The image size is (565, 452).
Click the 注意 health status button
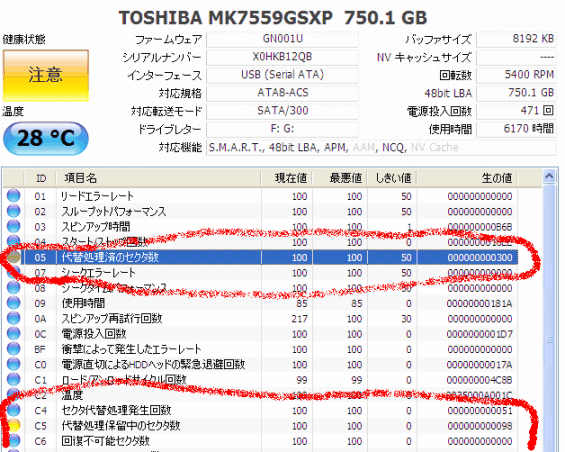tap(46, 75)
